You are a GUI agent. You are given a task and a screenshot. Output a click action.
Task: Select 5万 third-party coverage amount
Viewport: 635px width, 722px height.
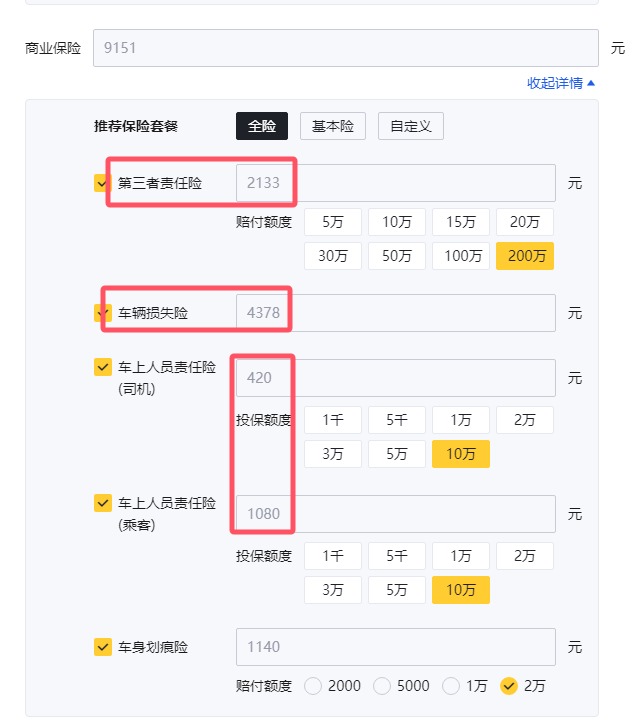[333, 222]
